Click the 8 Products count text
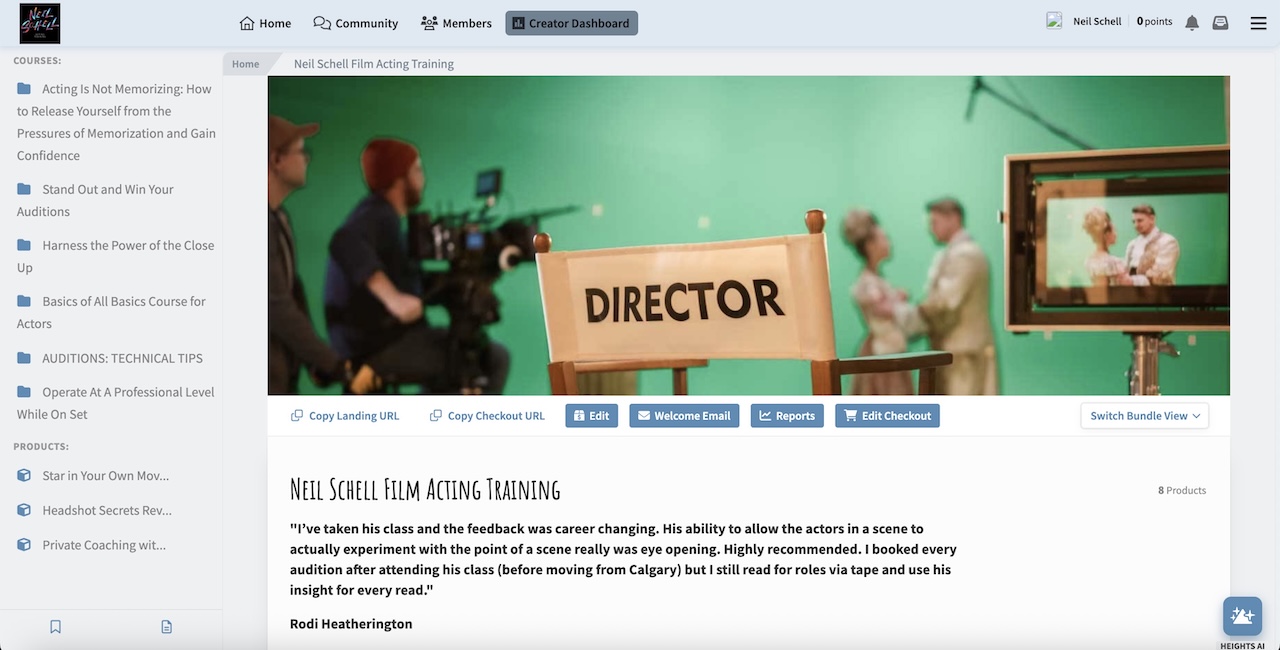 (x=1182, y=491)
